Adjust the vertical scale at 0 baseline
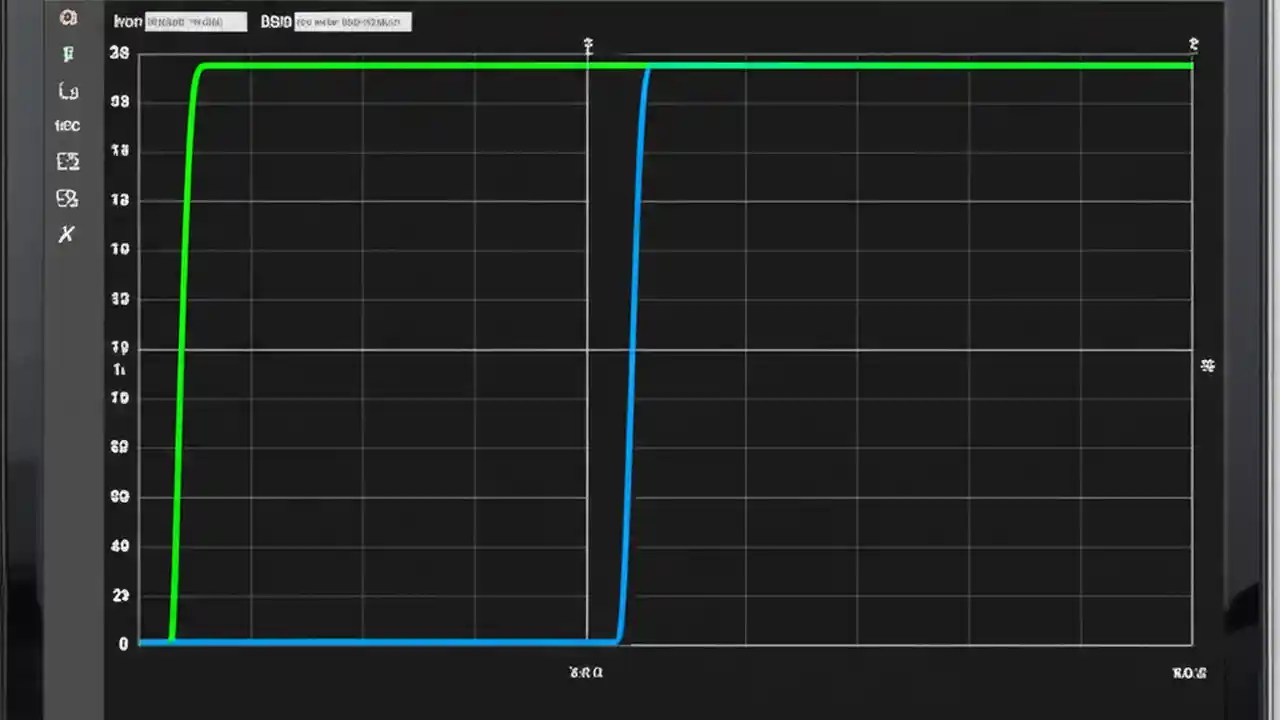Viewport: 1280px width, 720px height. (x=123, y=643)
